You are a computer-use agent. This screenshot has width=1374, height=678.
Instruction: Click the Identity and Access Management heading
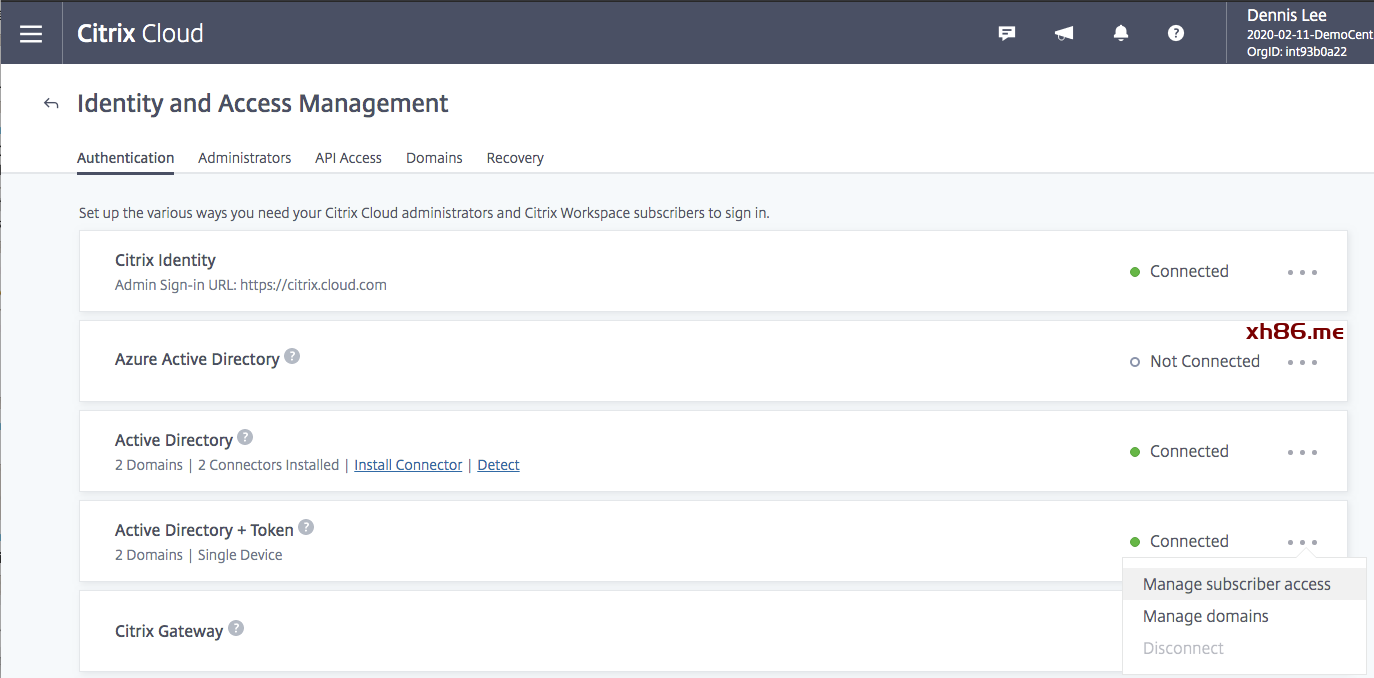[x=263, y=103]
